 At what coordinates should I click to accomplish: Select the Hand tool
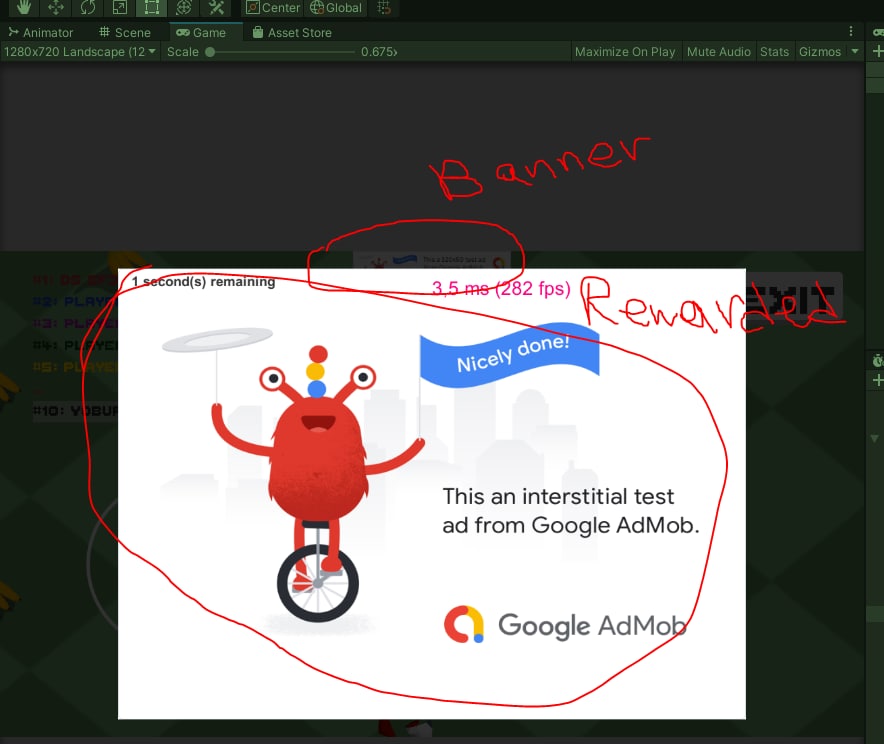(24, 7)
